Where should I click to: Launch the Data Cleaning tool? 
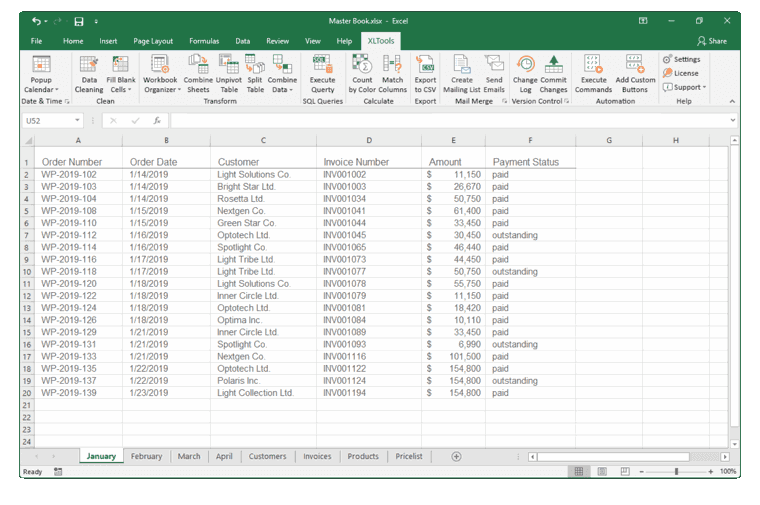89,74
